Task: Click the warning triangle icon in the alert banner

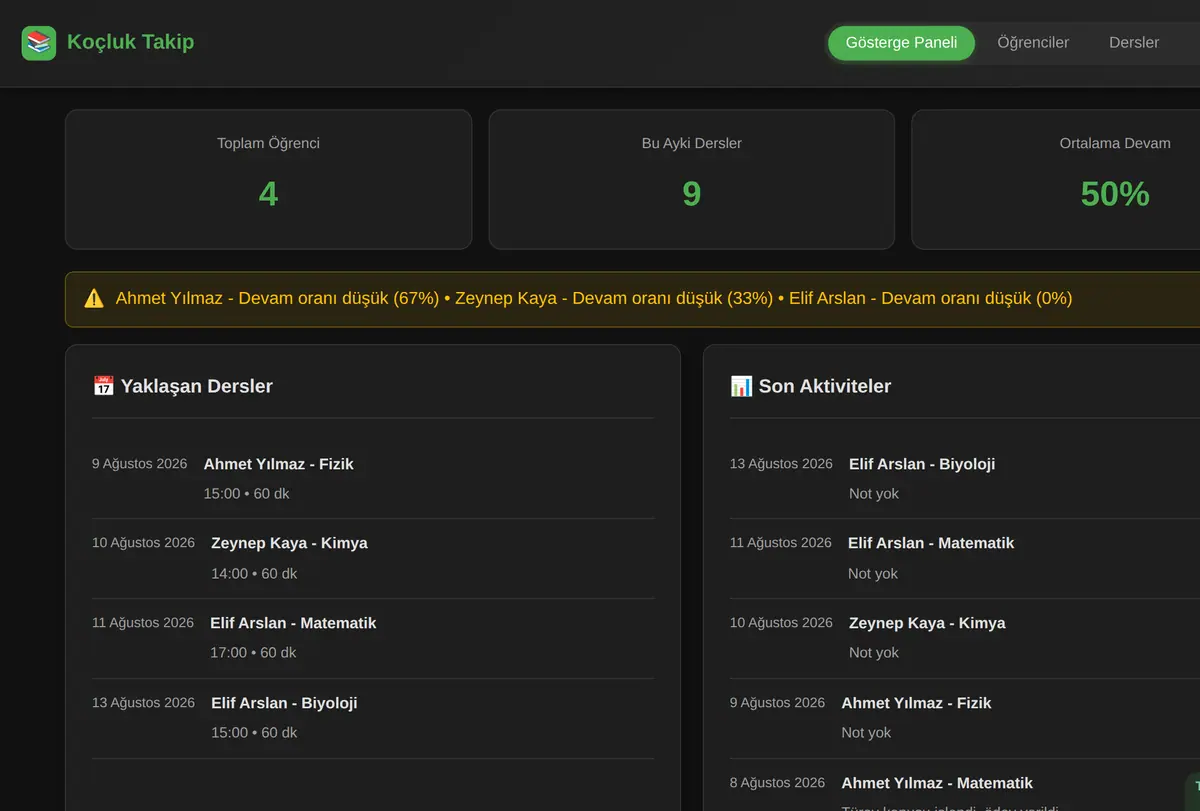Action: [x=94, y=298]
